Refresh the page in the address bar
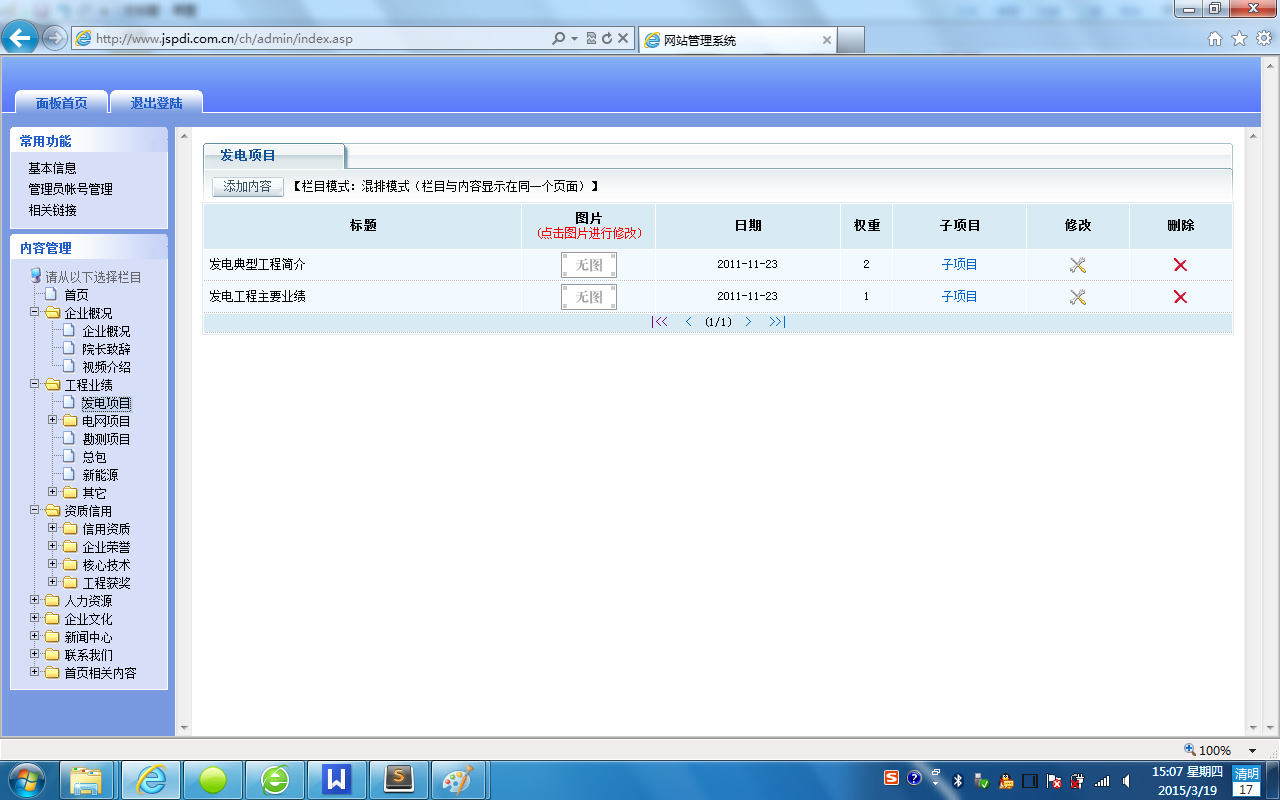1280x800 pixels. pos(606,39)
